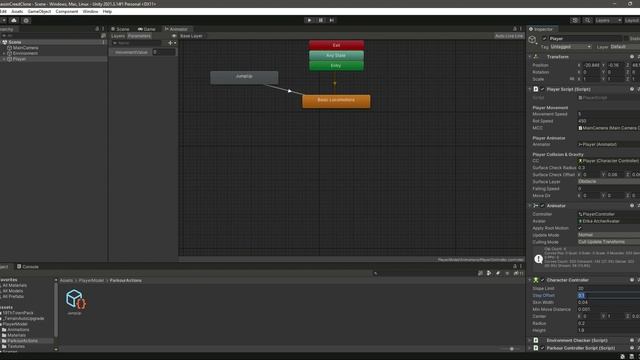This screenshot has width=640, height=360.
Task: Collapse the Scene root in Hierarchy
Action: [1, 42]
